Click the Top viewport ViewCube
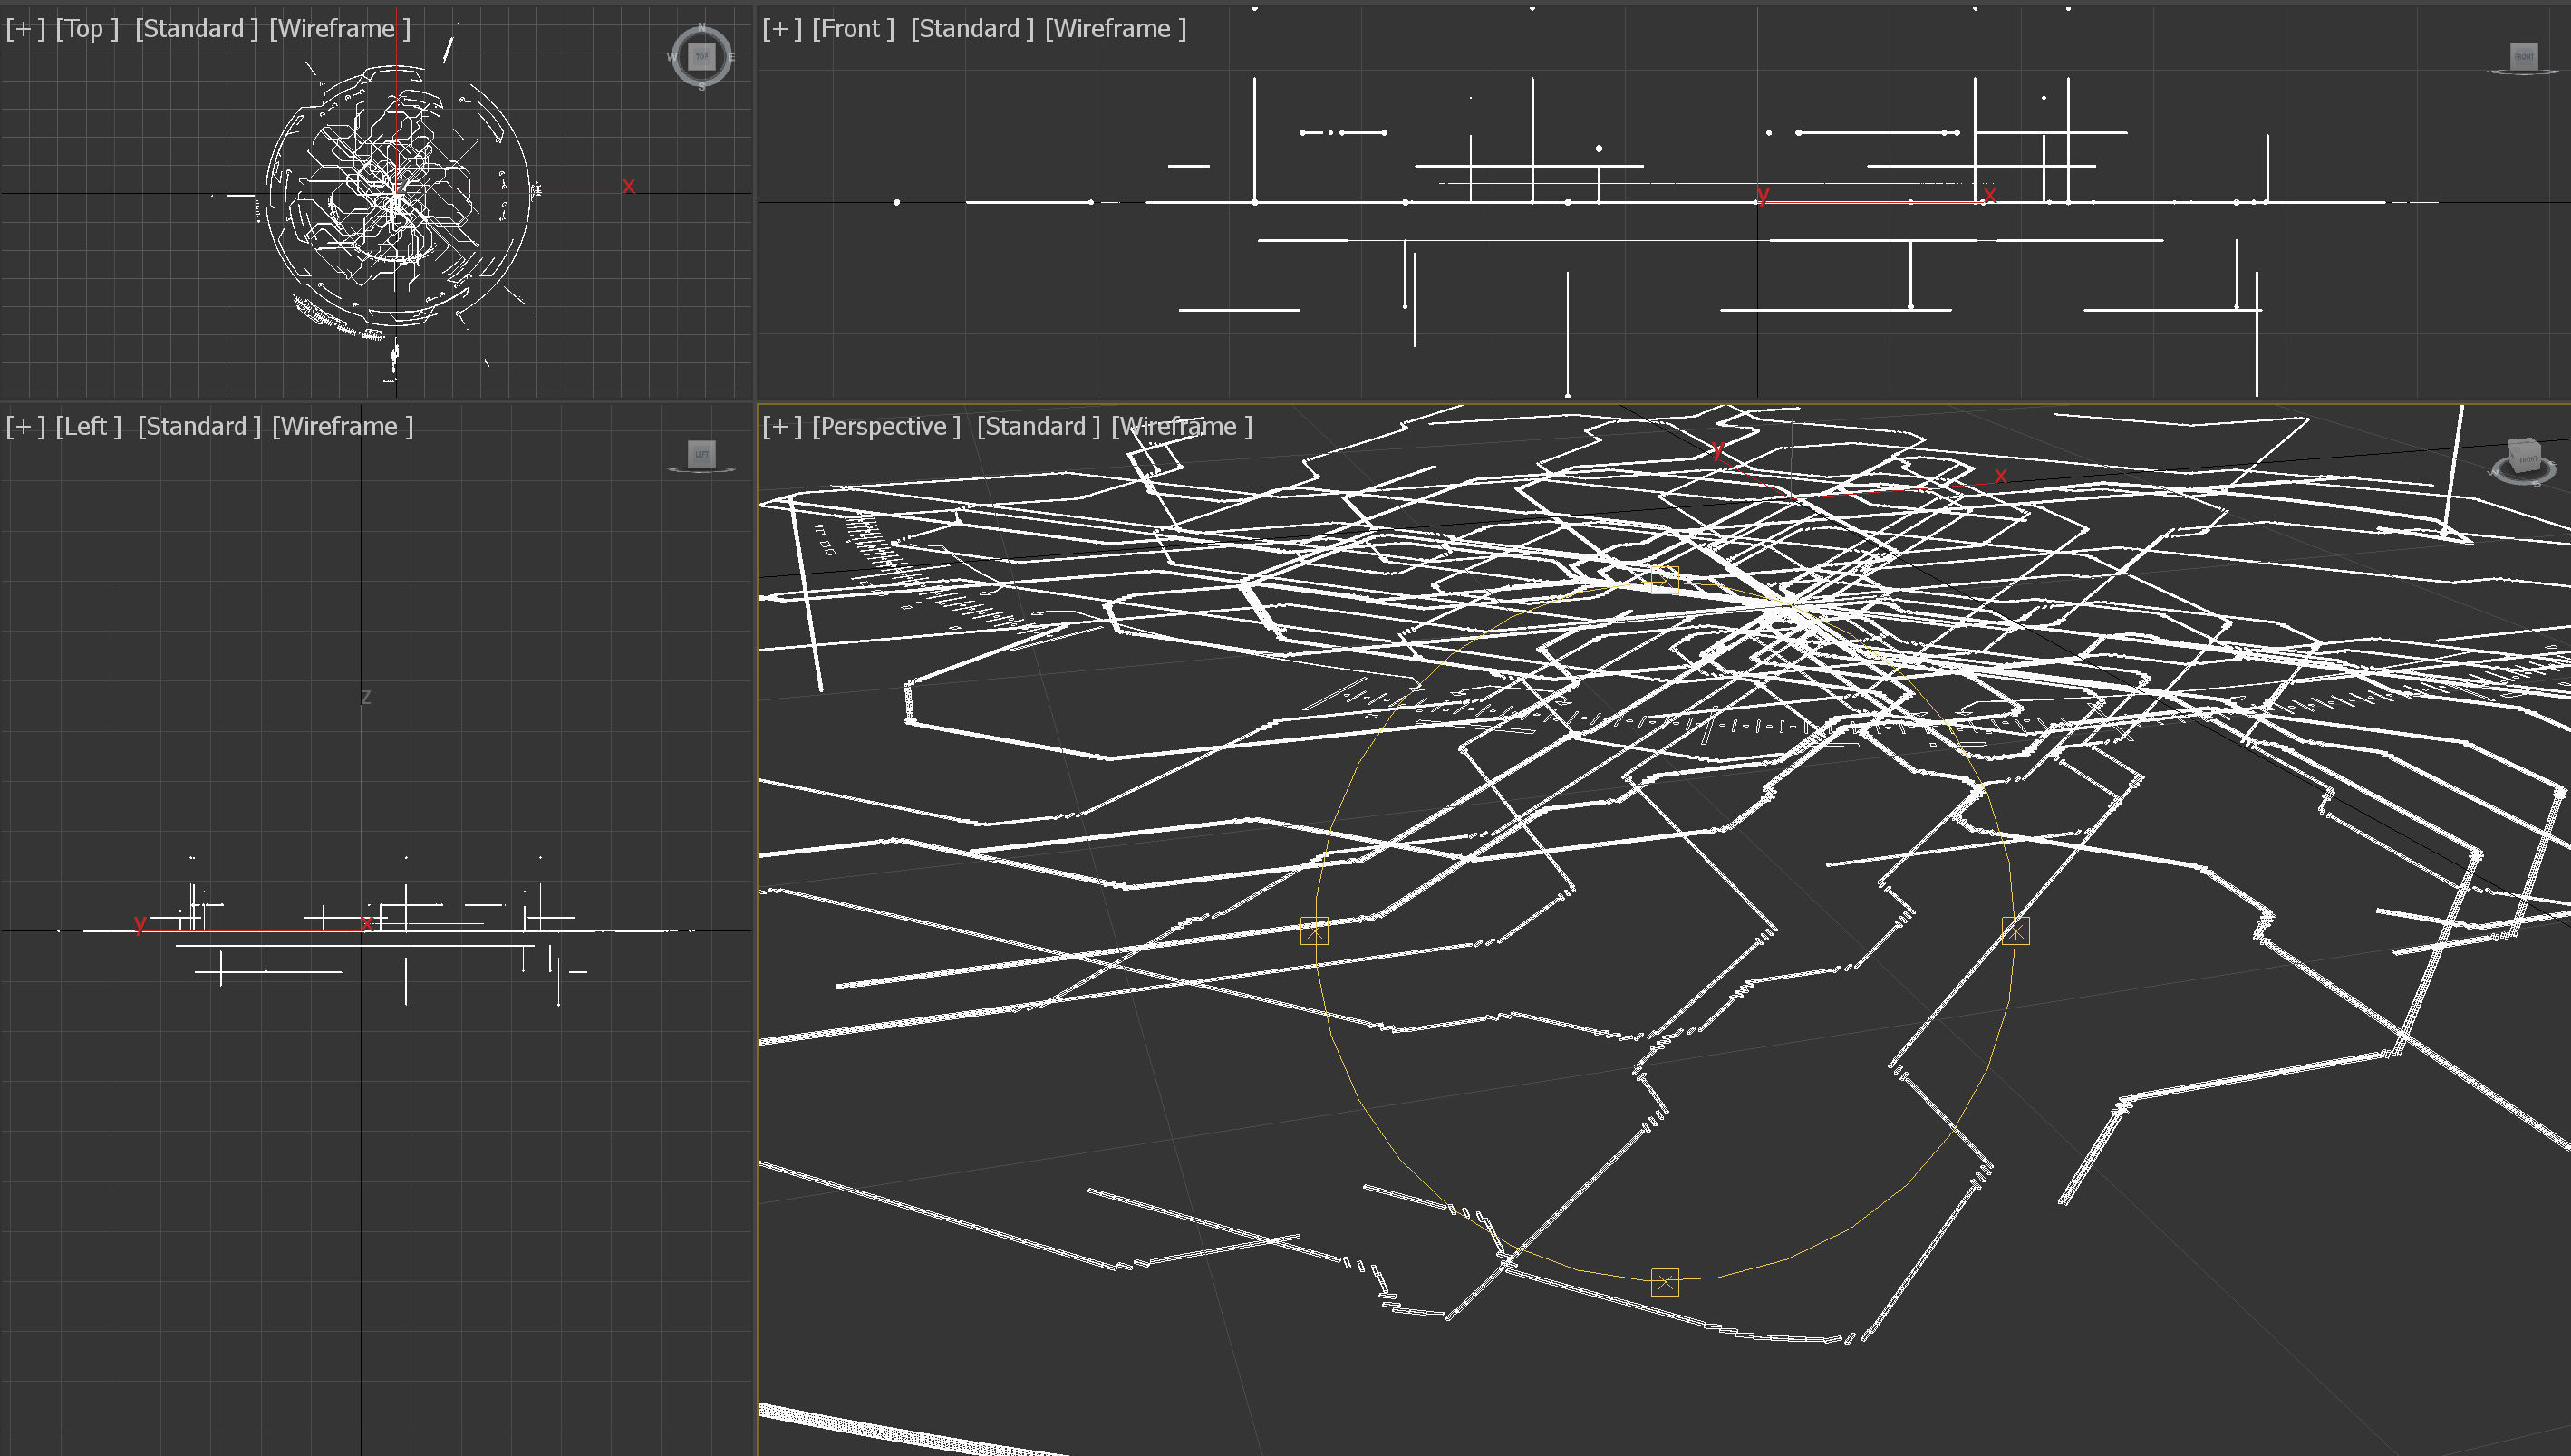Viewport: 2571px width, 1456px height. point(703,56)
